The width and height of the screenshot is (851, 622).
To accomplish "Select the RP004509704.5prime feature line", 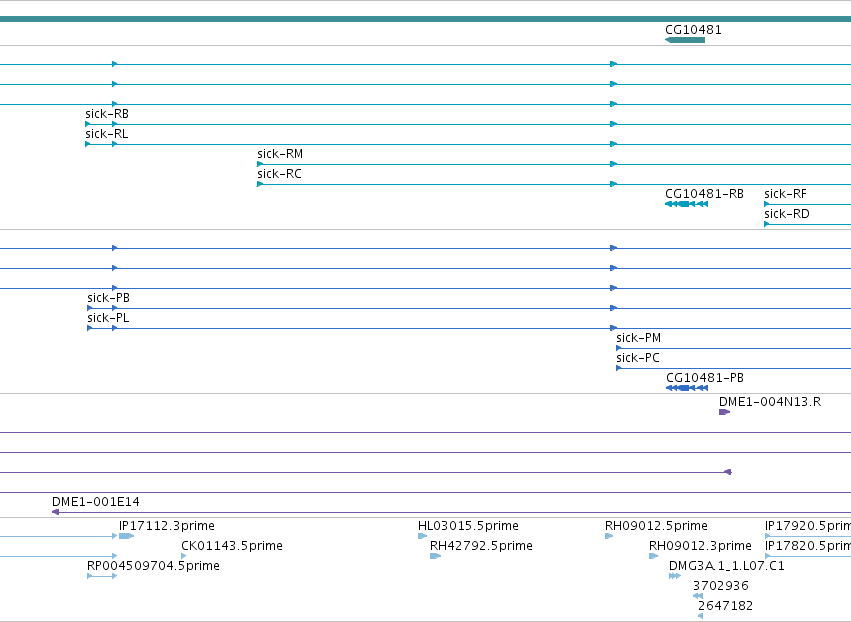I will (102, 576).
